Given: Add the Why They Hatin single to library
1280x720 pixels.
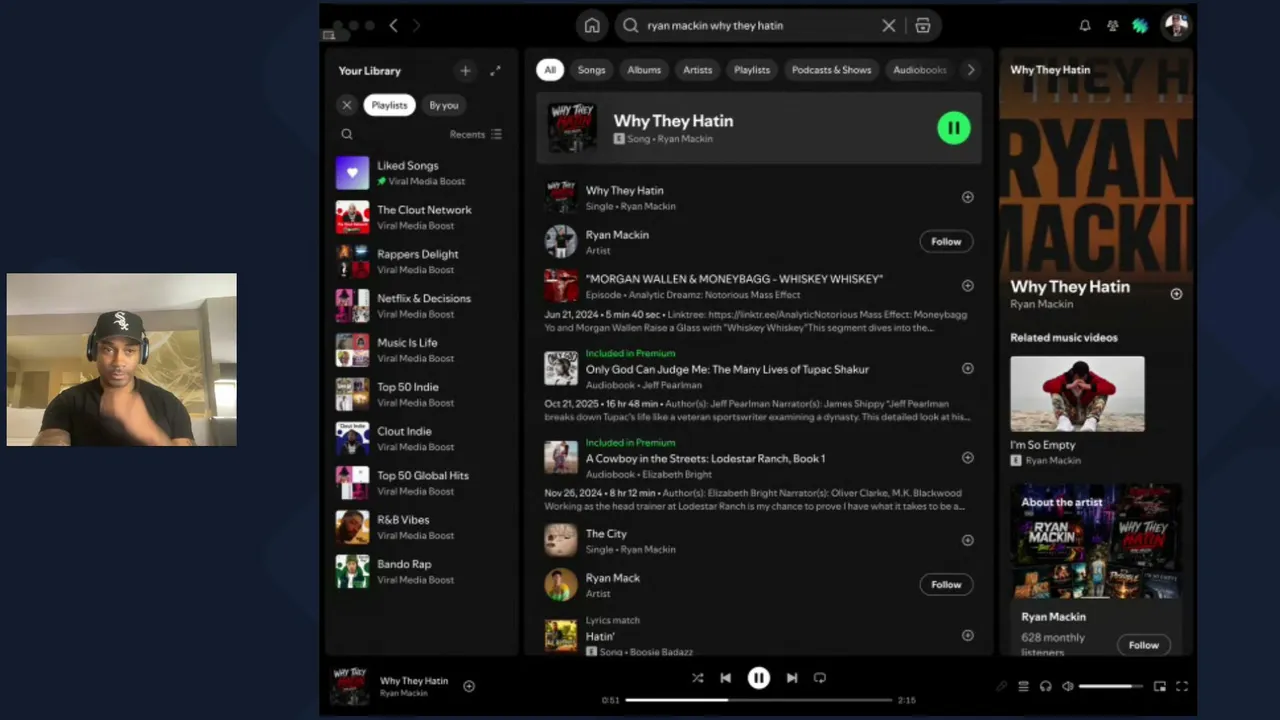Looking at the screenshot, I should (x=967, y=197).
